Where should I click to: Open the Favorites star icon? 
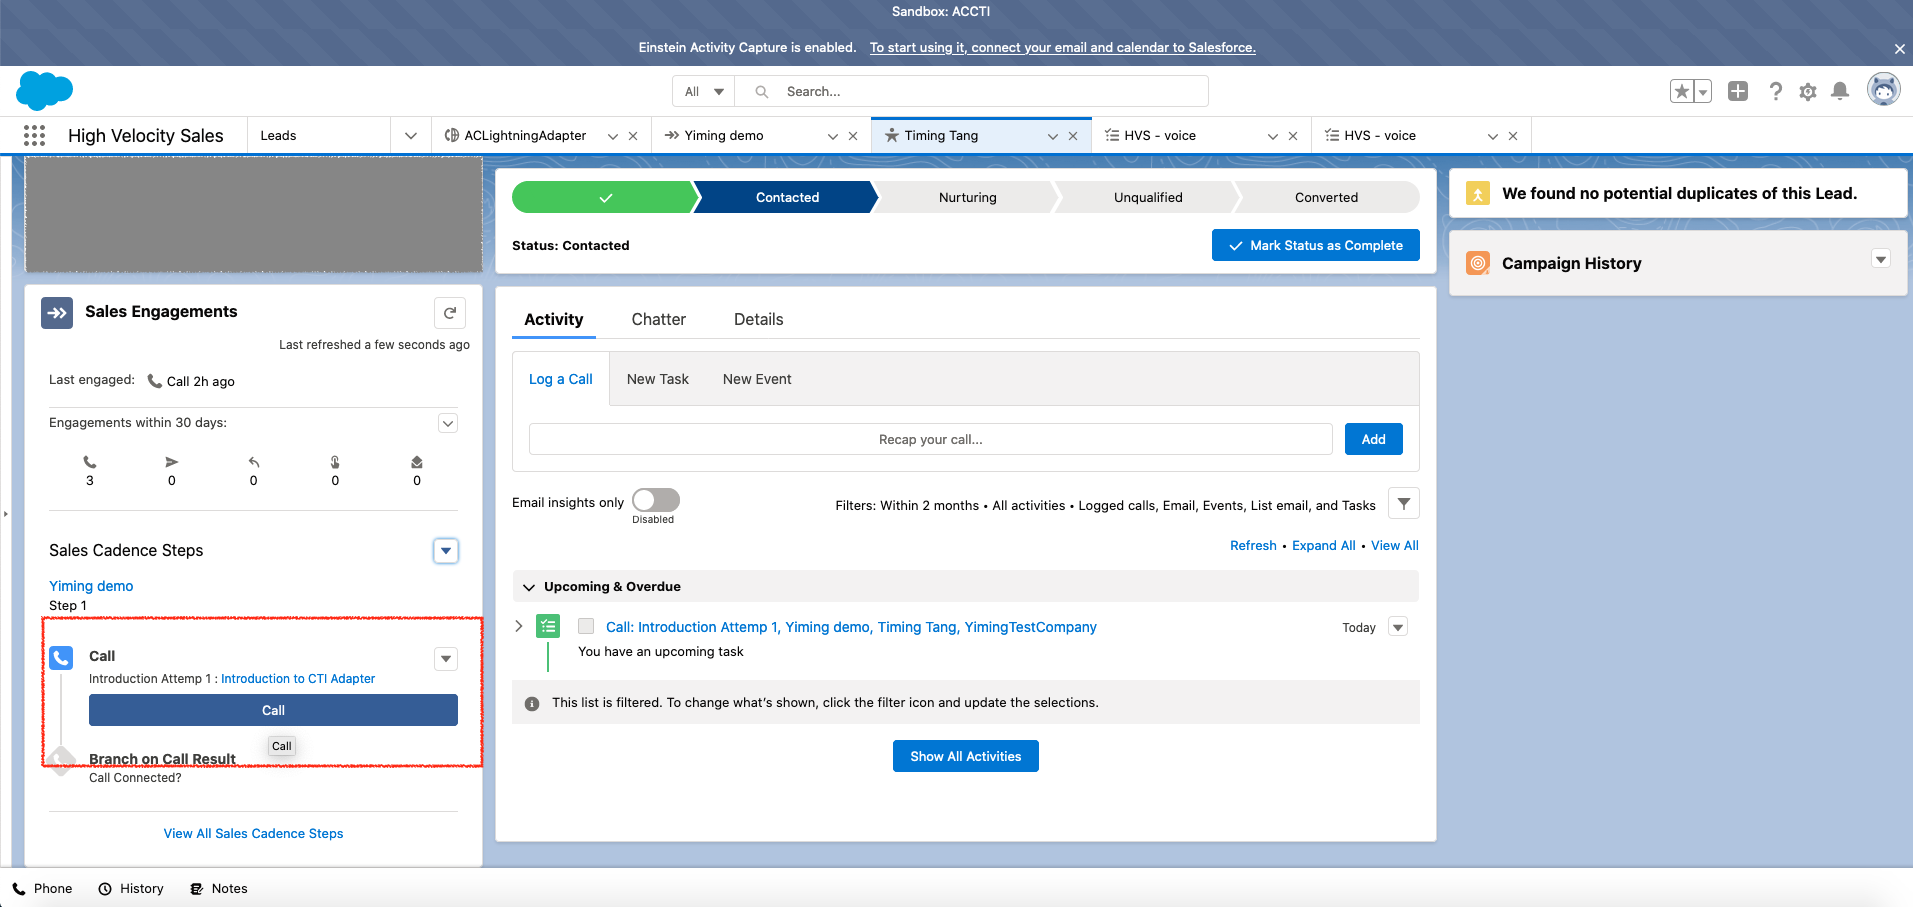(x=1682, y=91)
